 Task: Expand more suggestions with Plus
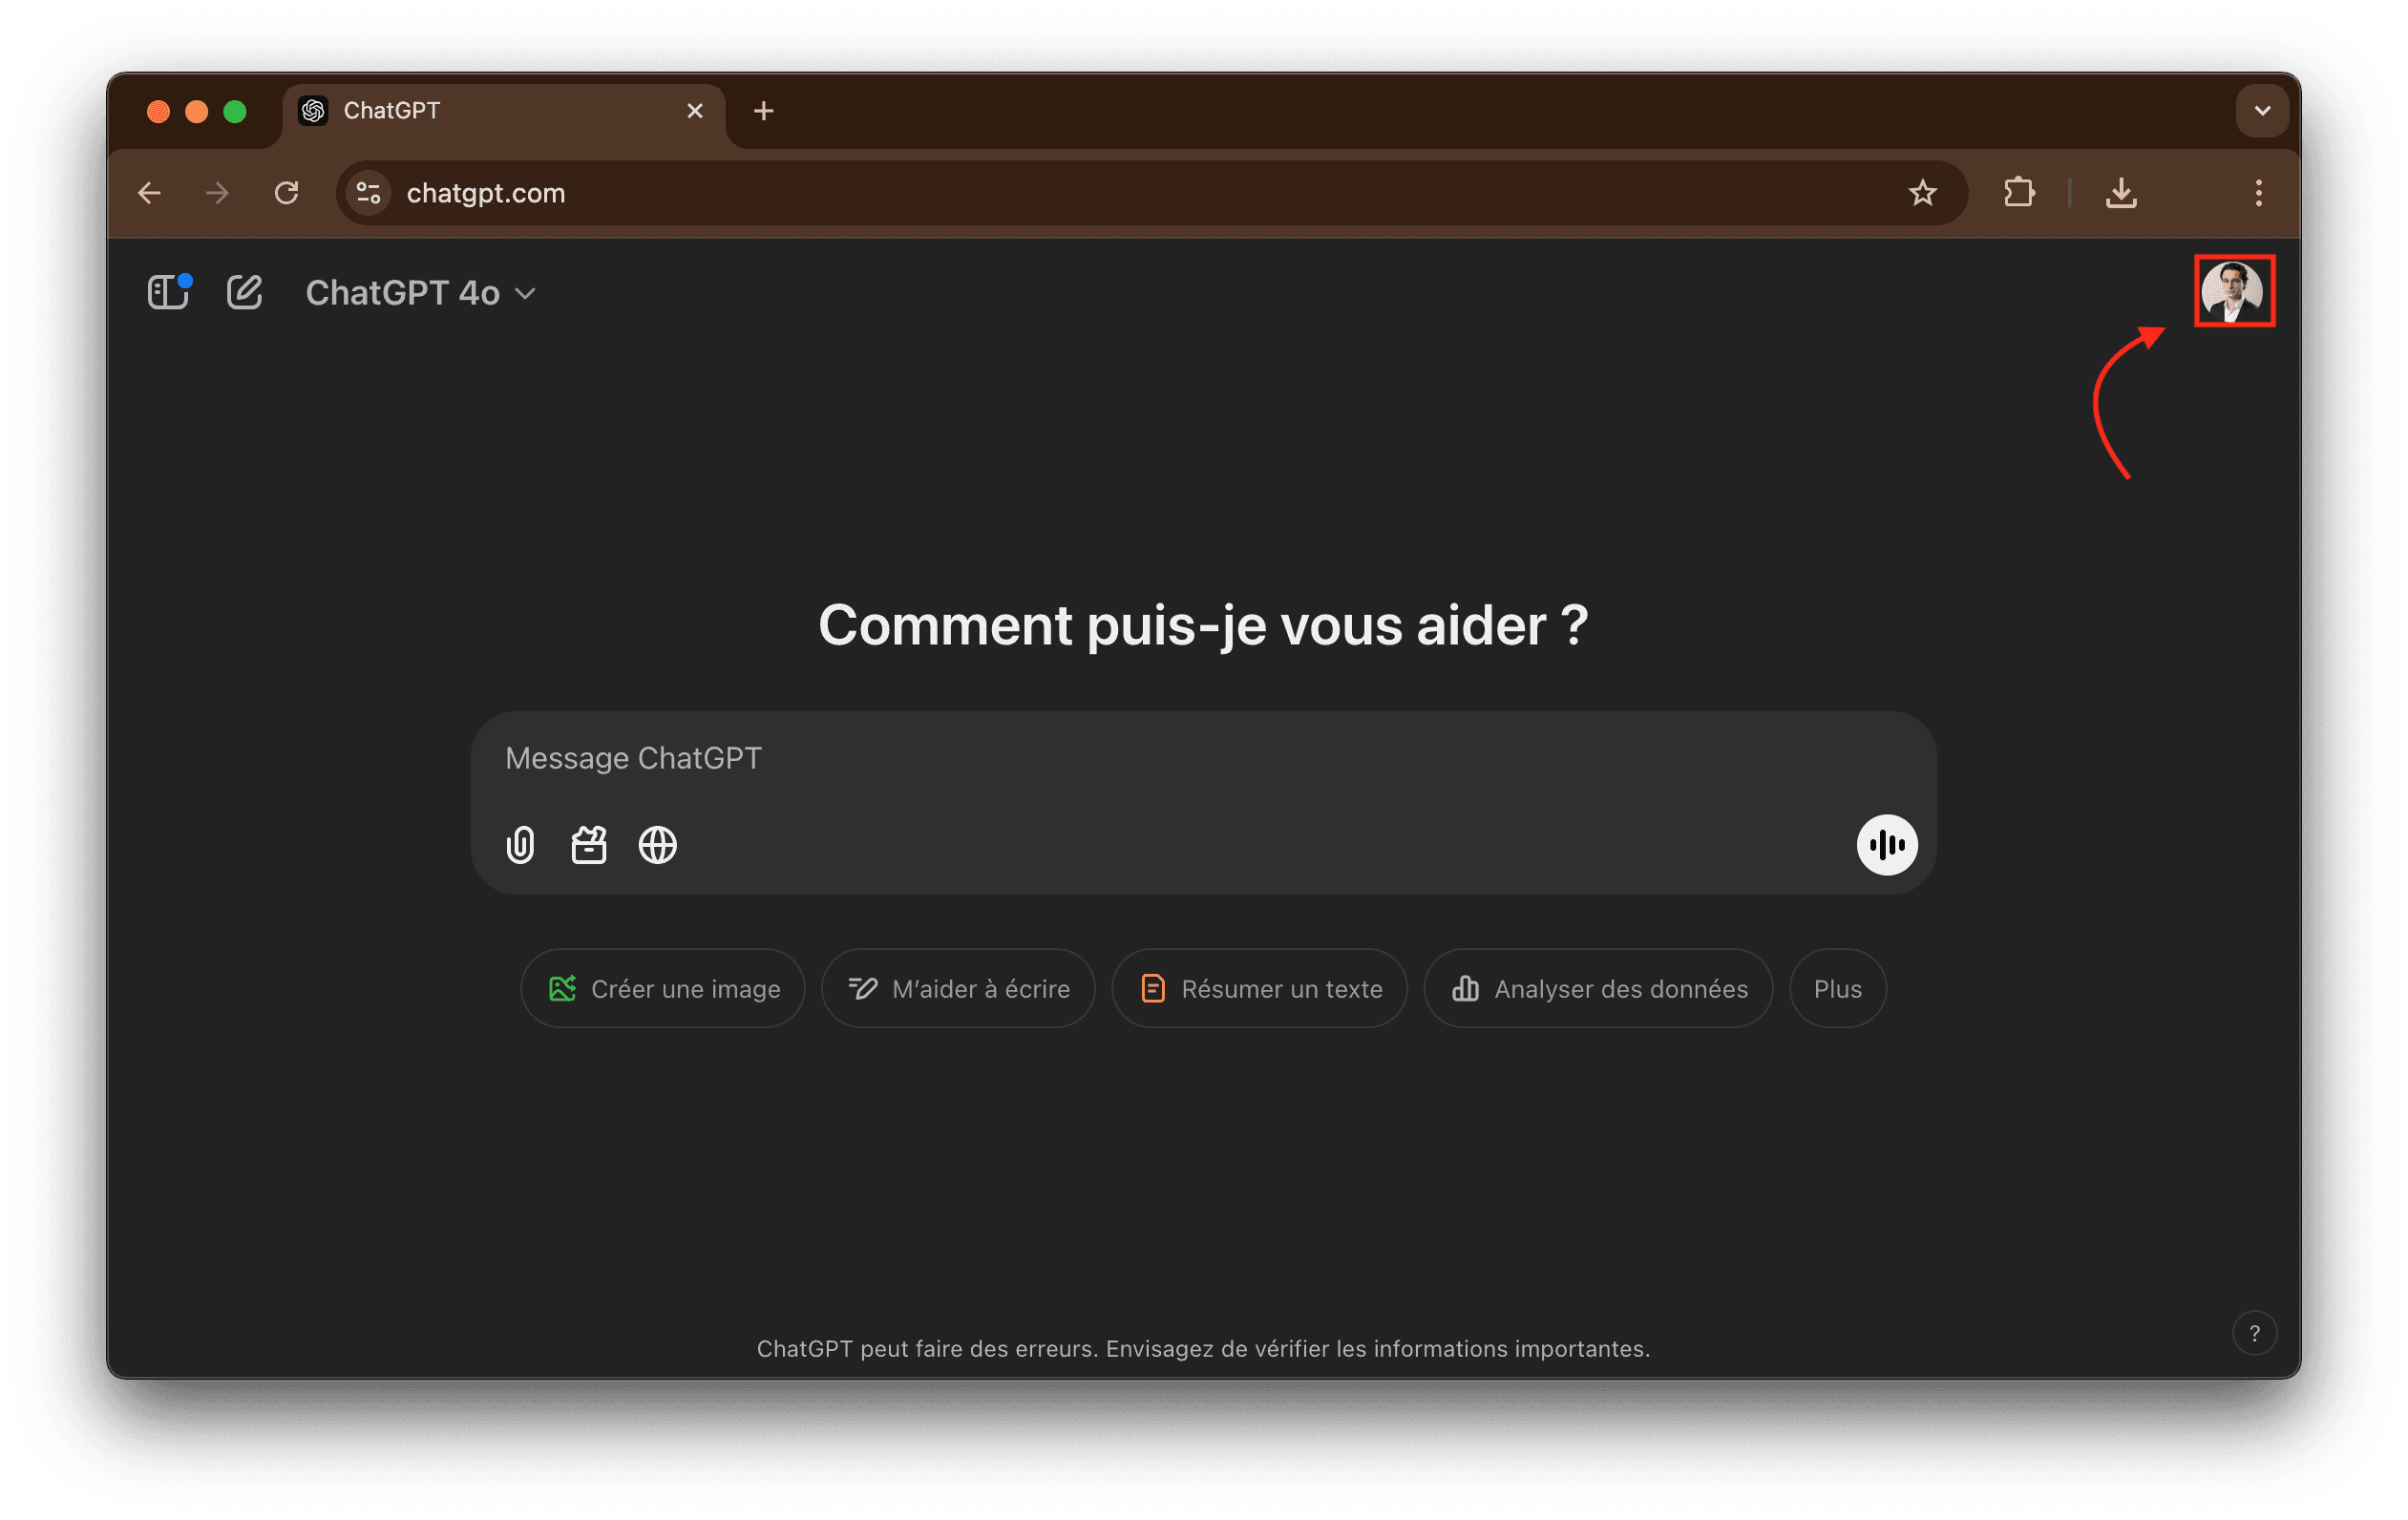point(1837,988)
